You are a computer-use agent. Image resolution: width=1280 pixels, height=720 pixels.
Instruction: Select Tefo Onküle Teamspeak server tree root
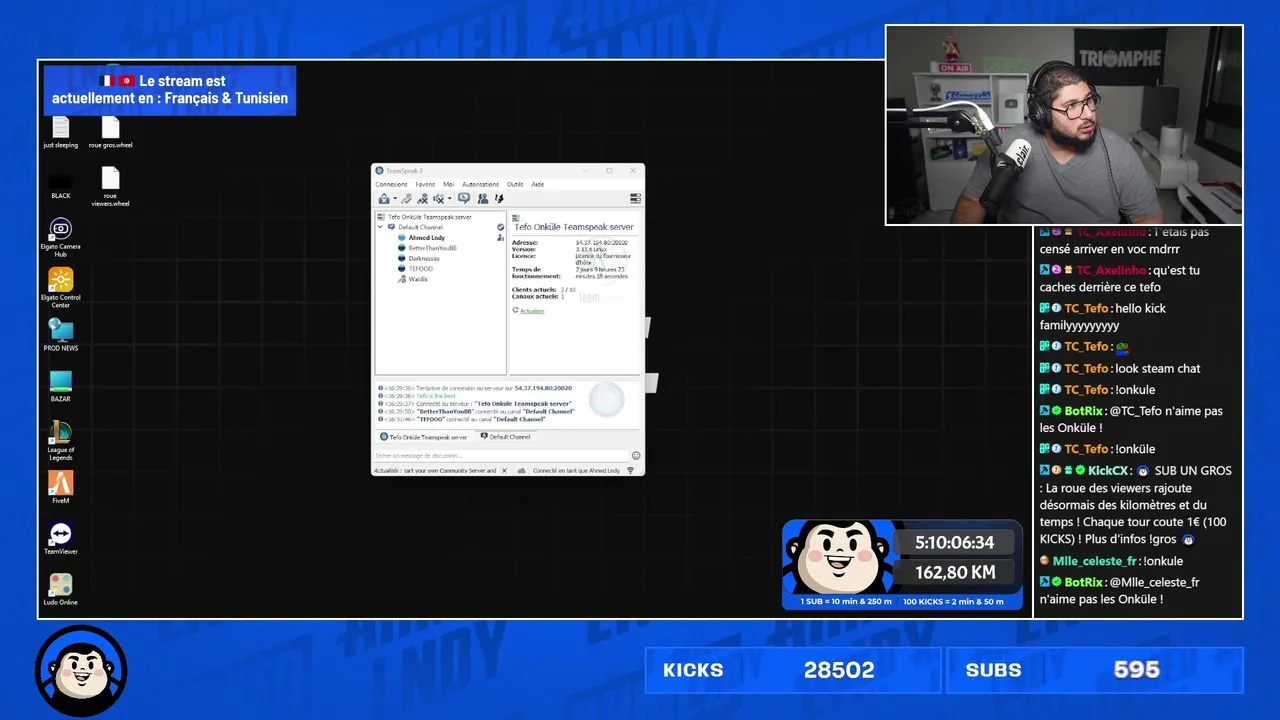[430, 217]
